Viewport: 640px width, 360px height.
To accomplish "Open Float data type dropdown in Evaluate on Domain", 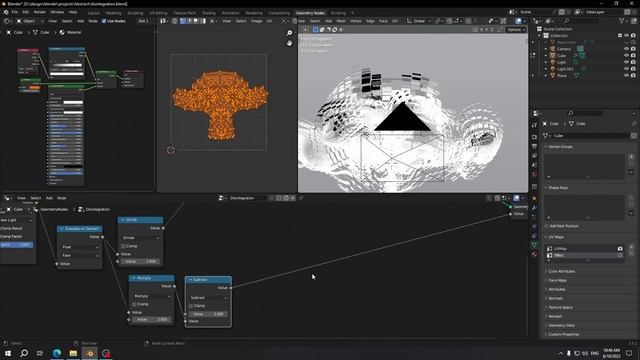I will point(80,247).
